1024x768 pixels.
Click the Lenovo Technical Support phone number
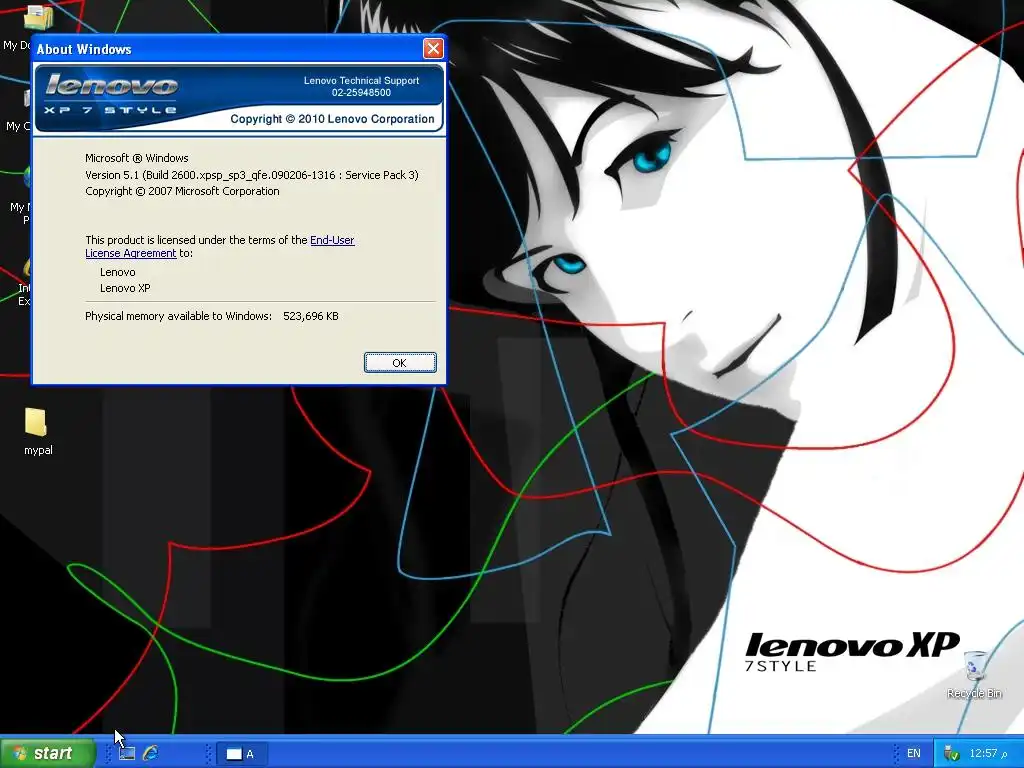pos(361,93)
